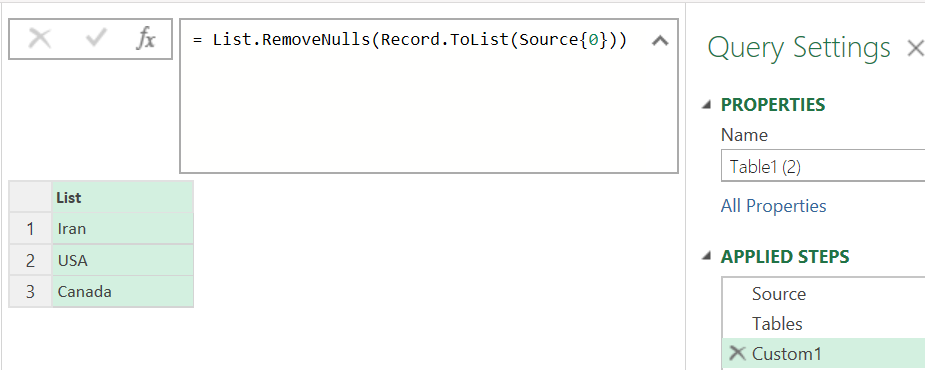Screen dimensions: 925x370
Task: Edit the query Name field Table1 (2)
Action: [x=823, y=166]
